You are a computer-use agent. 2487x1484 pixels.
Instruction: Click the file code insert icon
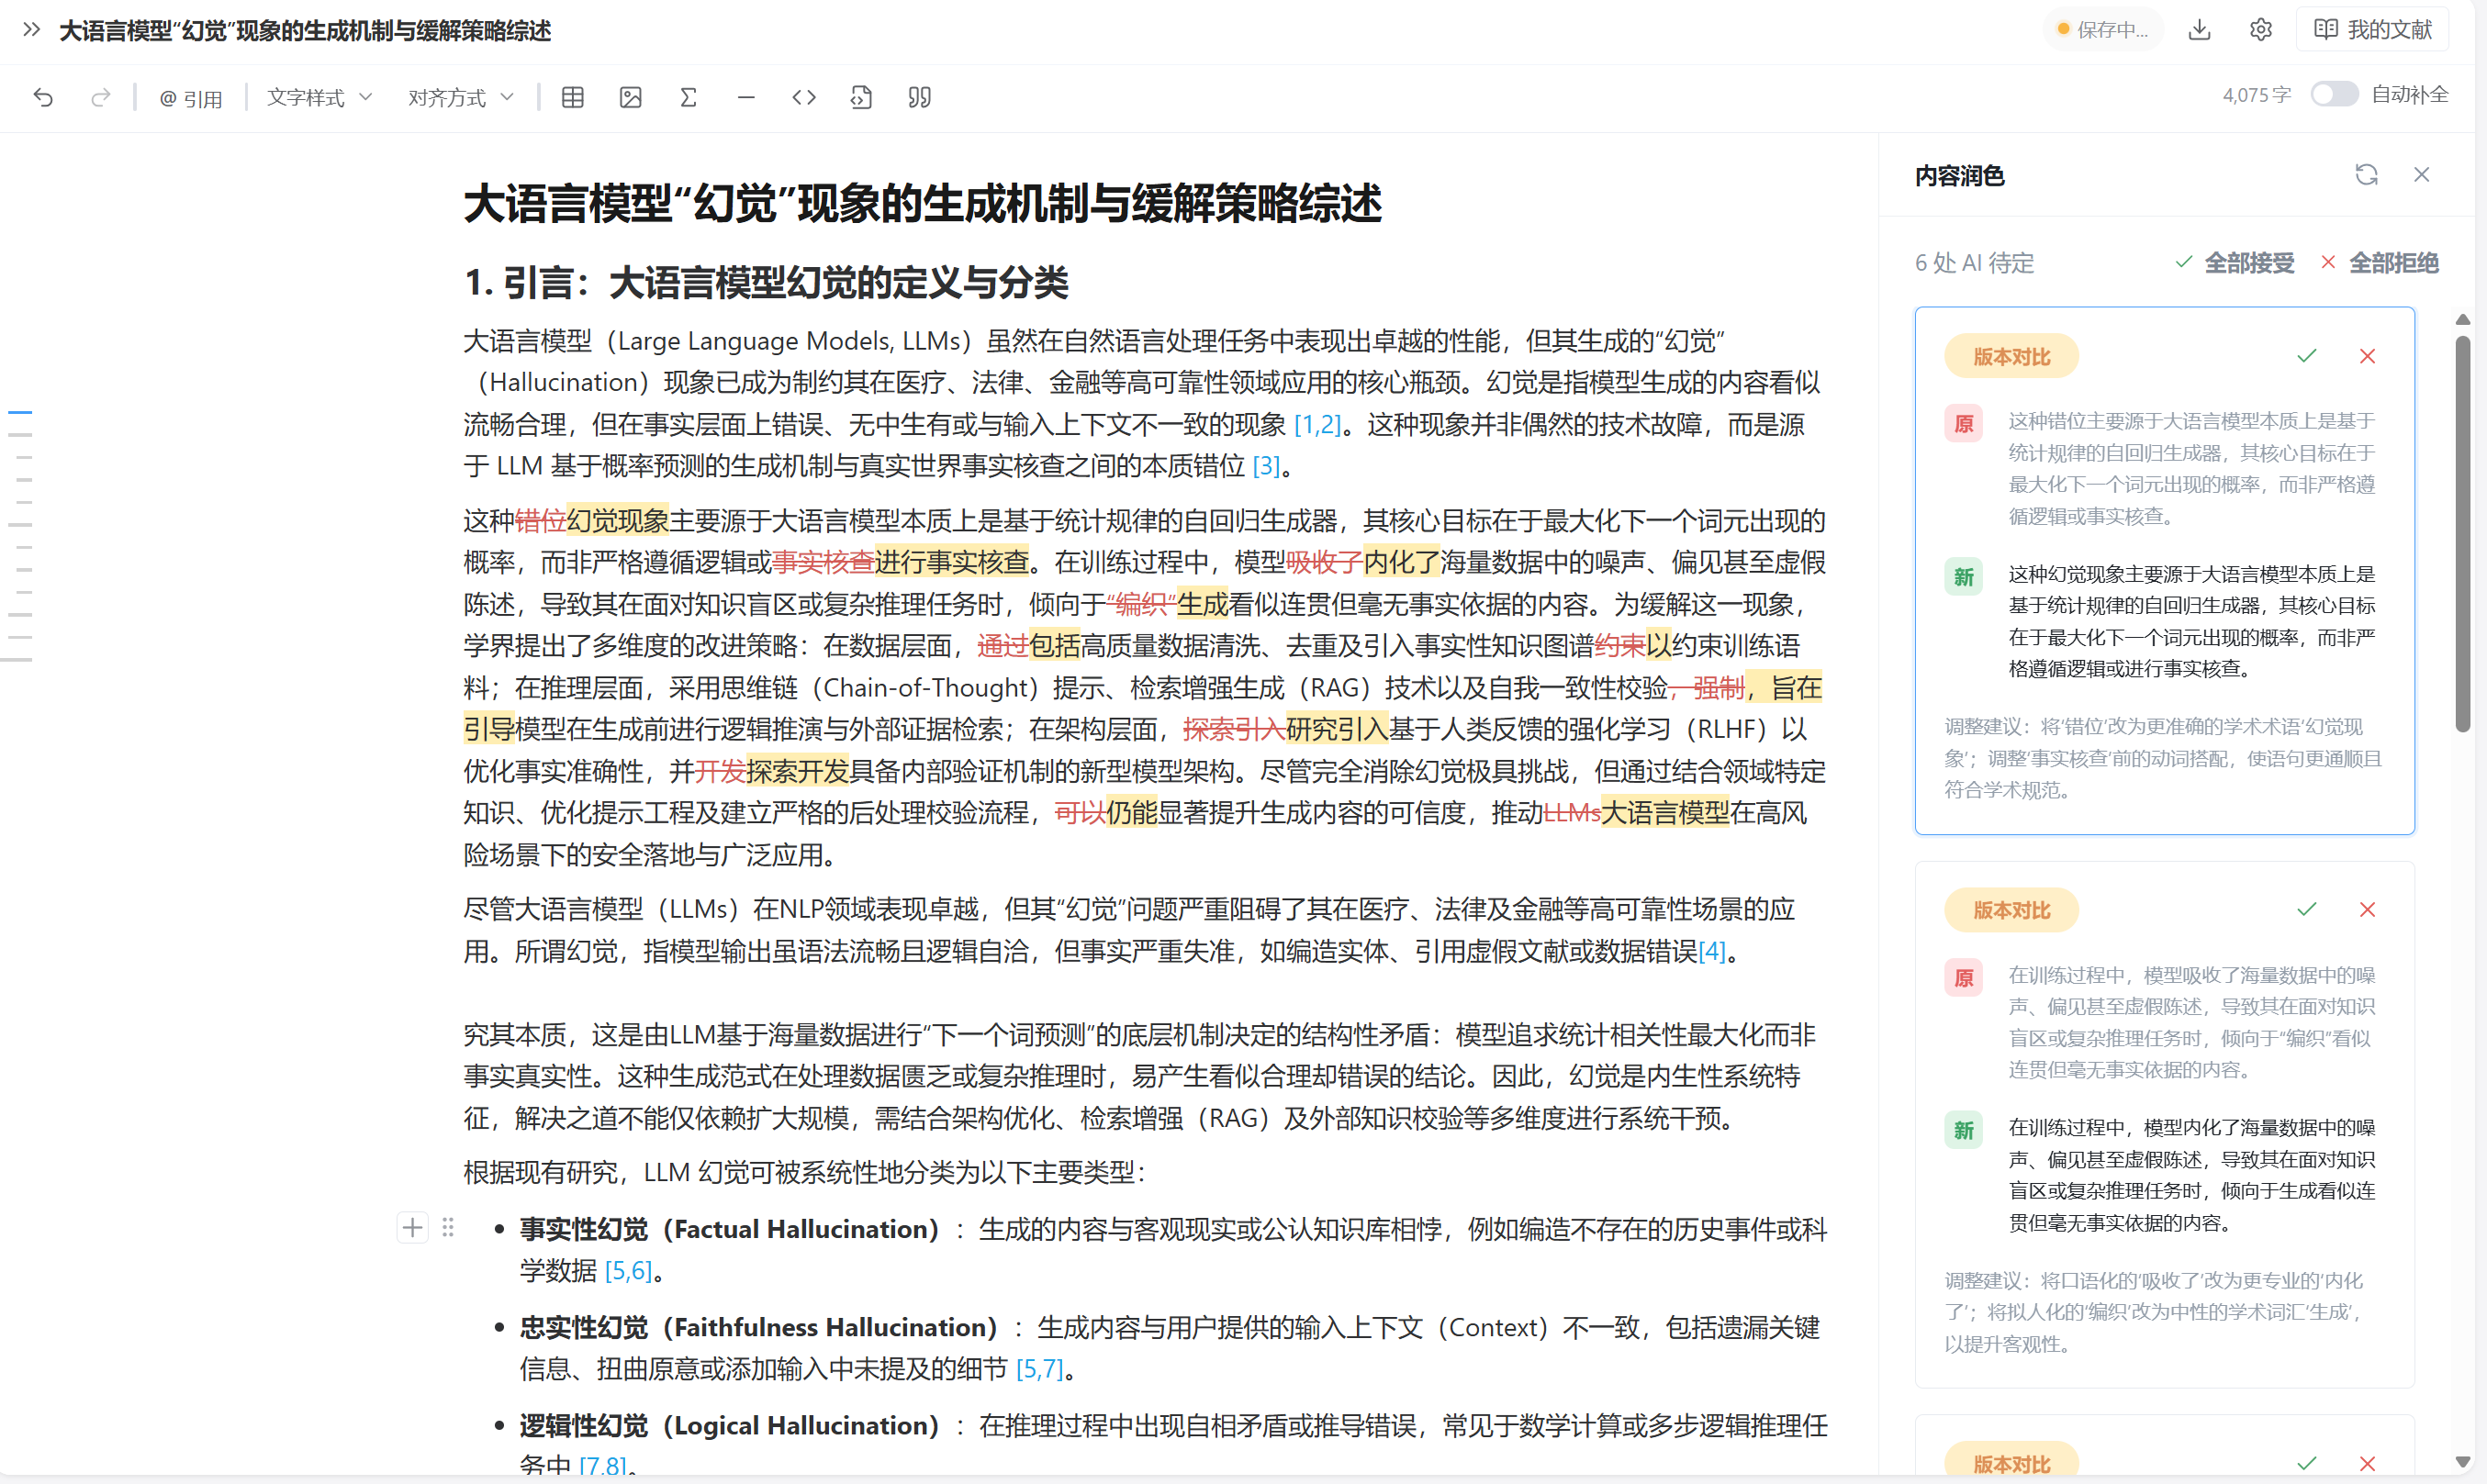coord(861,97)
